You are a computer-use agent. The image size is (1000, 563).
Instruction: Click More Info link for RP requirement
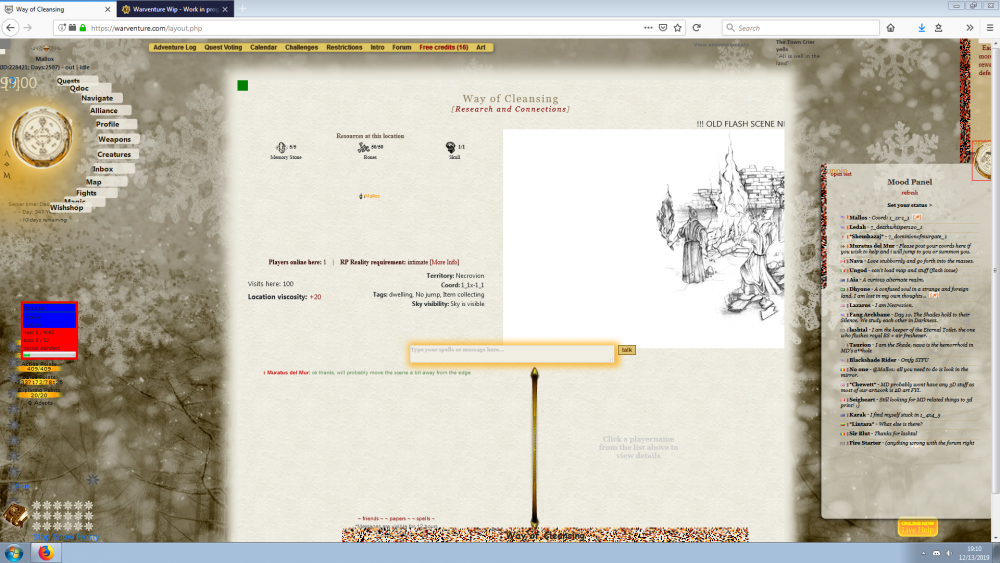click(x=445, y=262)
